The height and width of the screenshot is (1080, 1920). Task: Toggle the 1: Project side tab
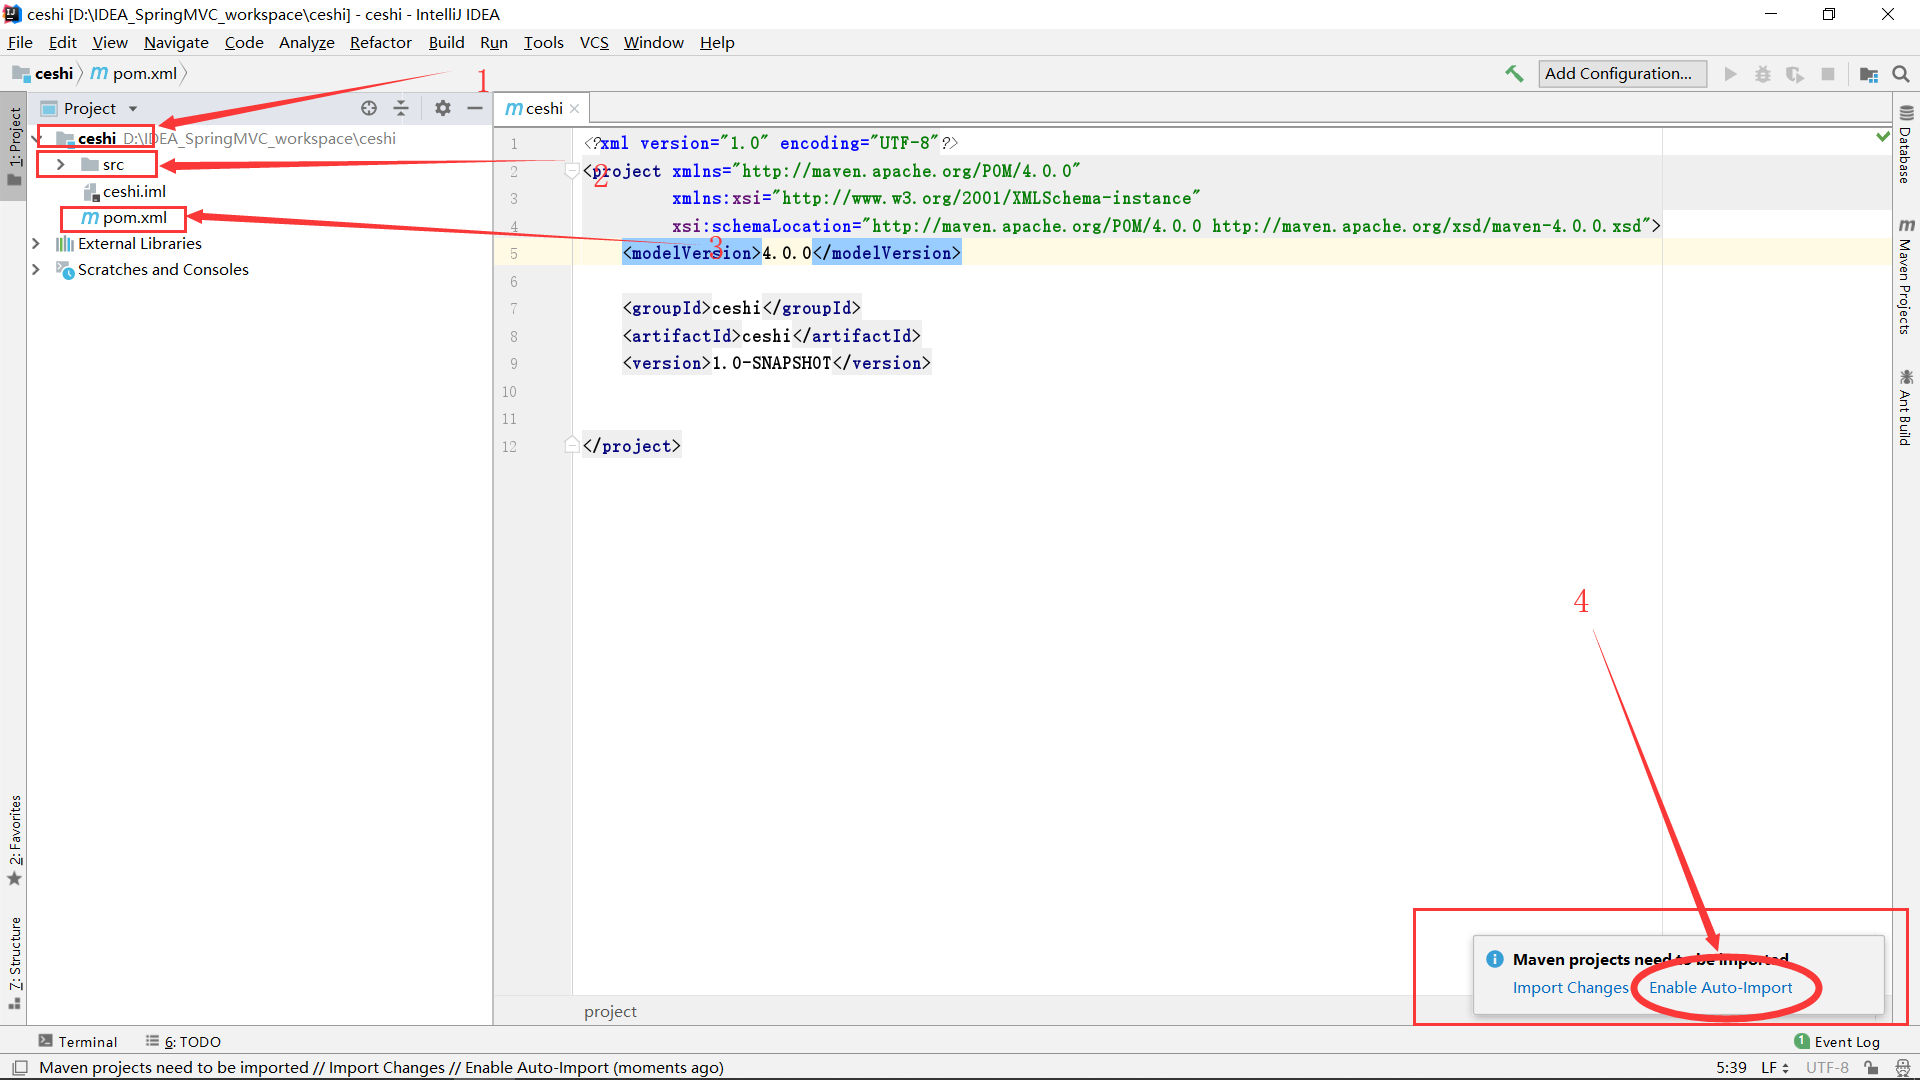tap(14, 146)
